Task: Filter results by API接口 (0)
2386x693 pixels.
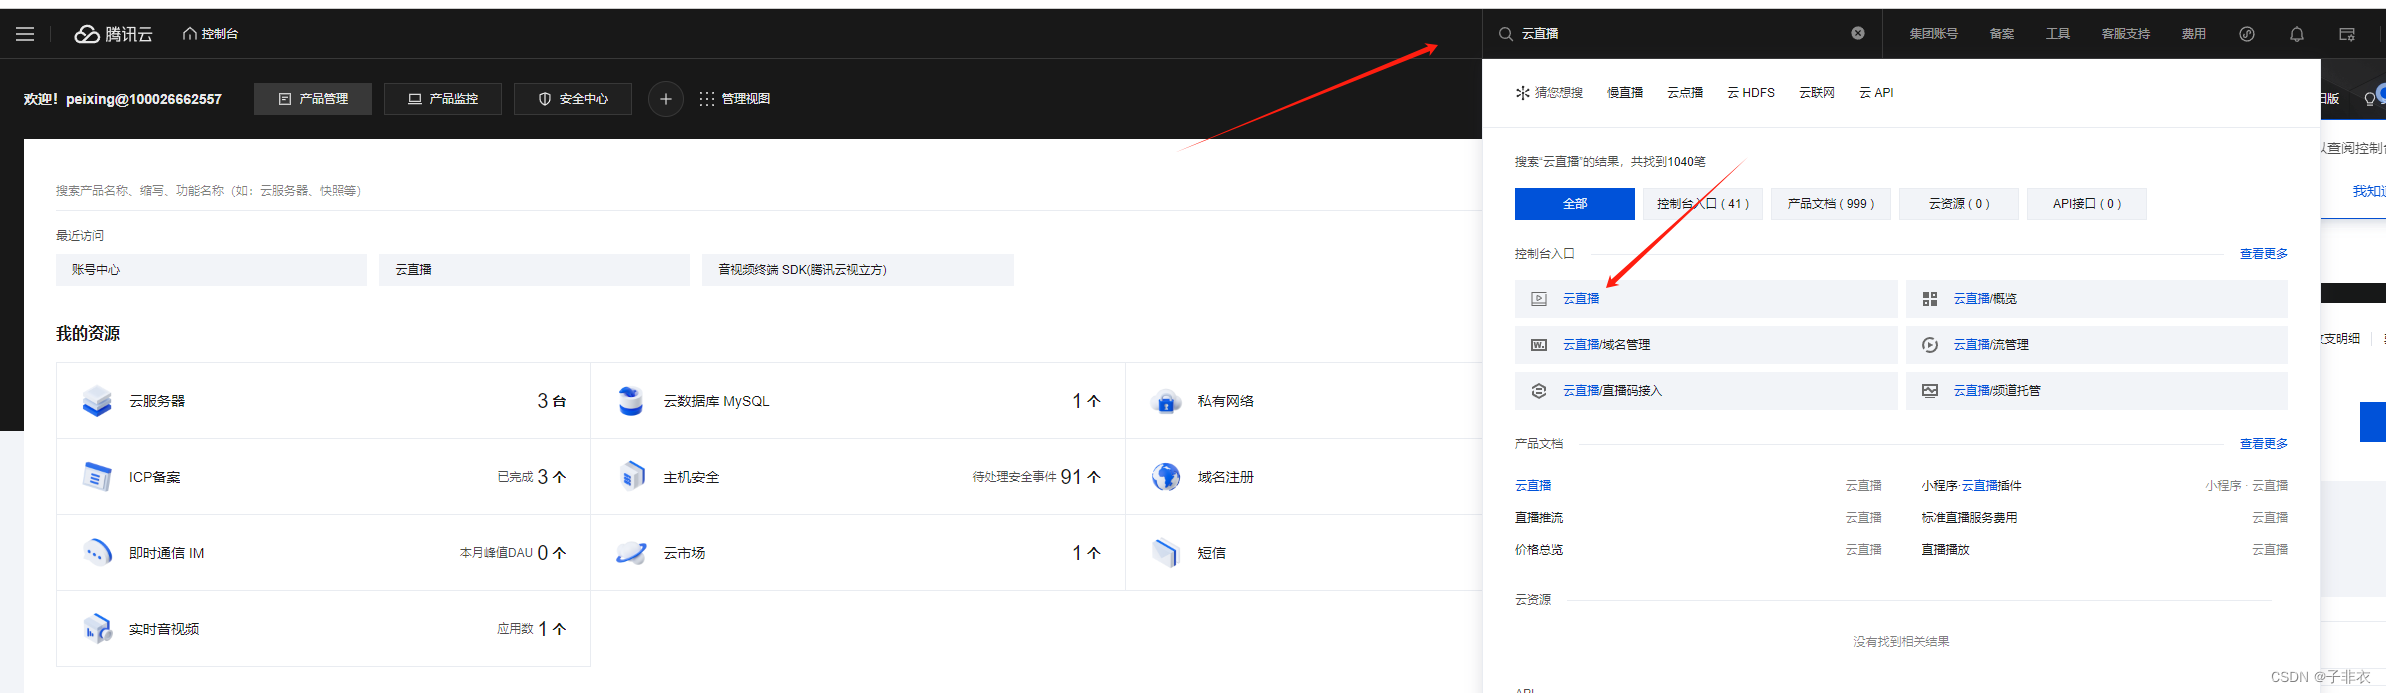Action: pos(2087,204)
